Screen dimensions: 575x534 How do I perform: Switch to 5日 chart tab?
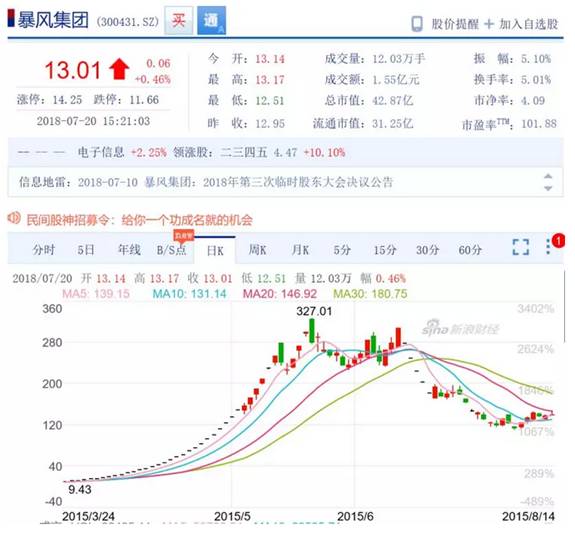click(86, 250)
